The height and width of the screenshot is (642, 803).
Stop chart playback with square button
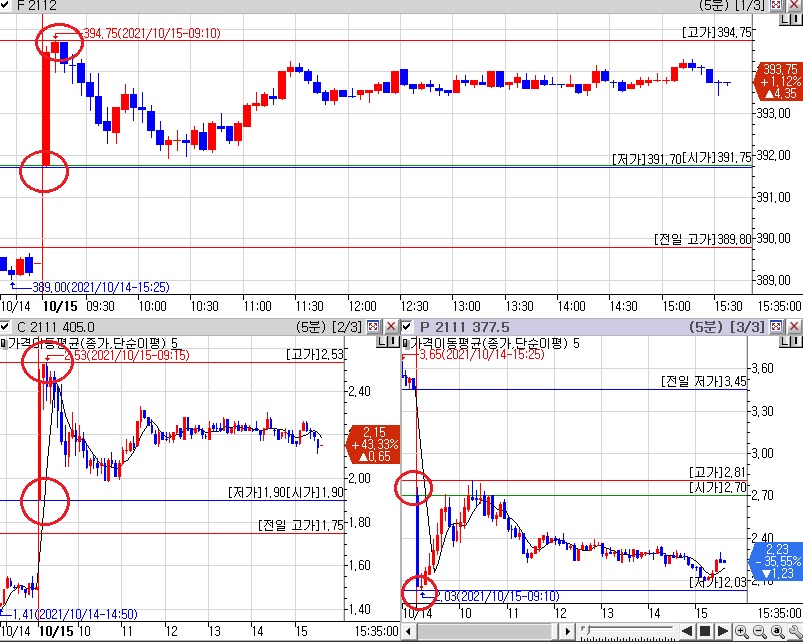point(705,631)
